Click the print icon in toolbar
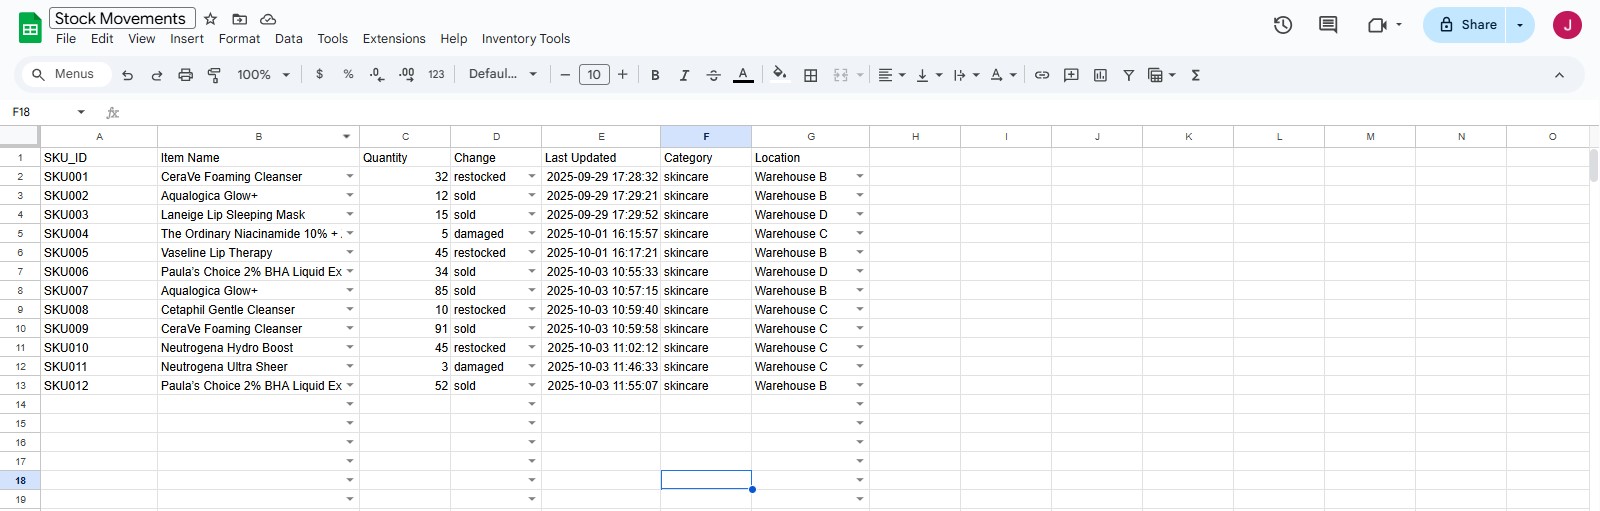Screen dimensions: 1600x511 (x=185, y=75)
